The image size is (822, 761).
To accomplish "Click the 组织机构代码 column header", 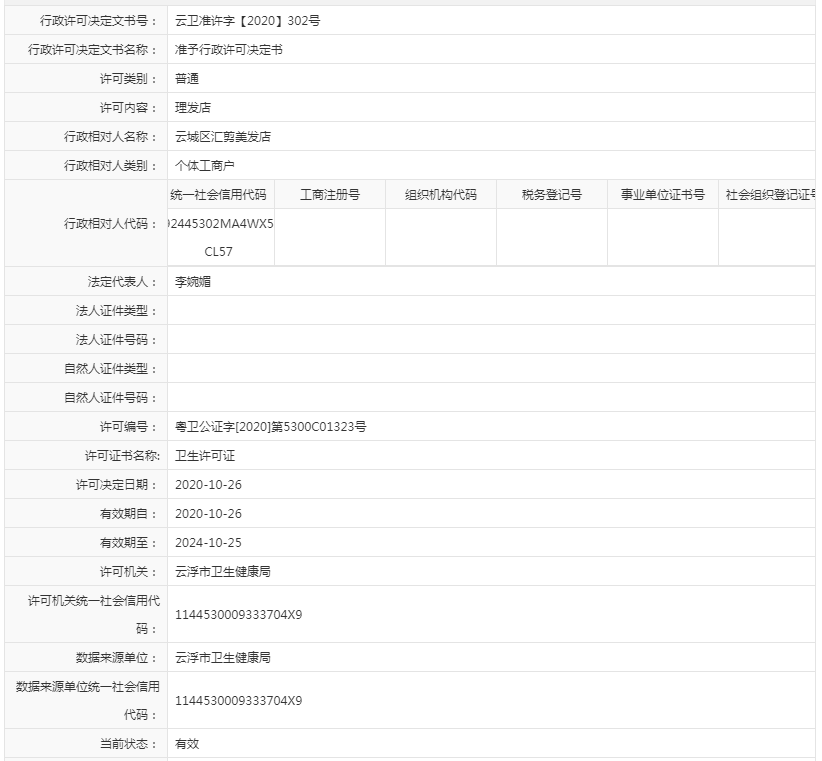I will pyautogui.click(x=441, y=195).
